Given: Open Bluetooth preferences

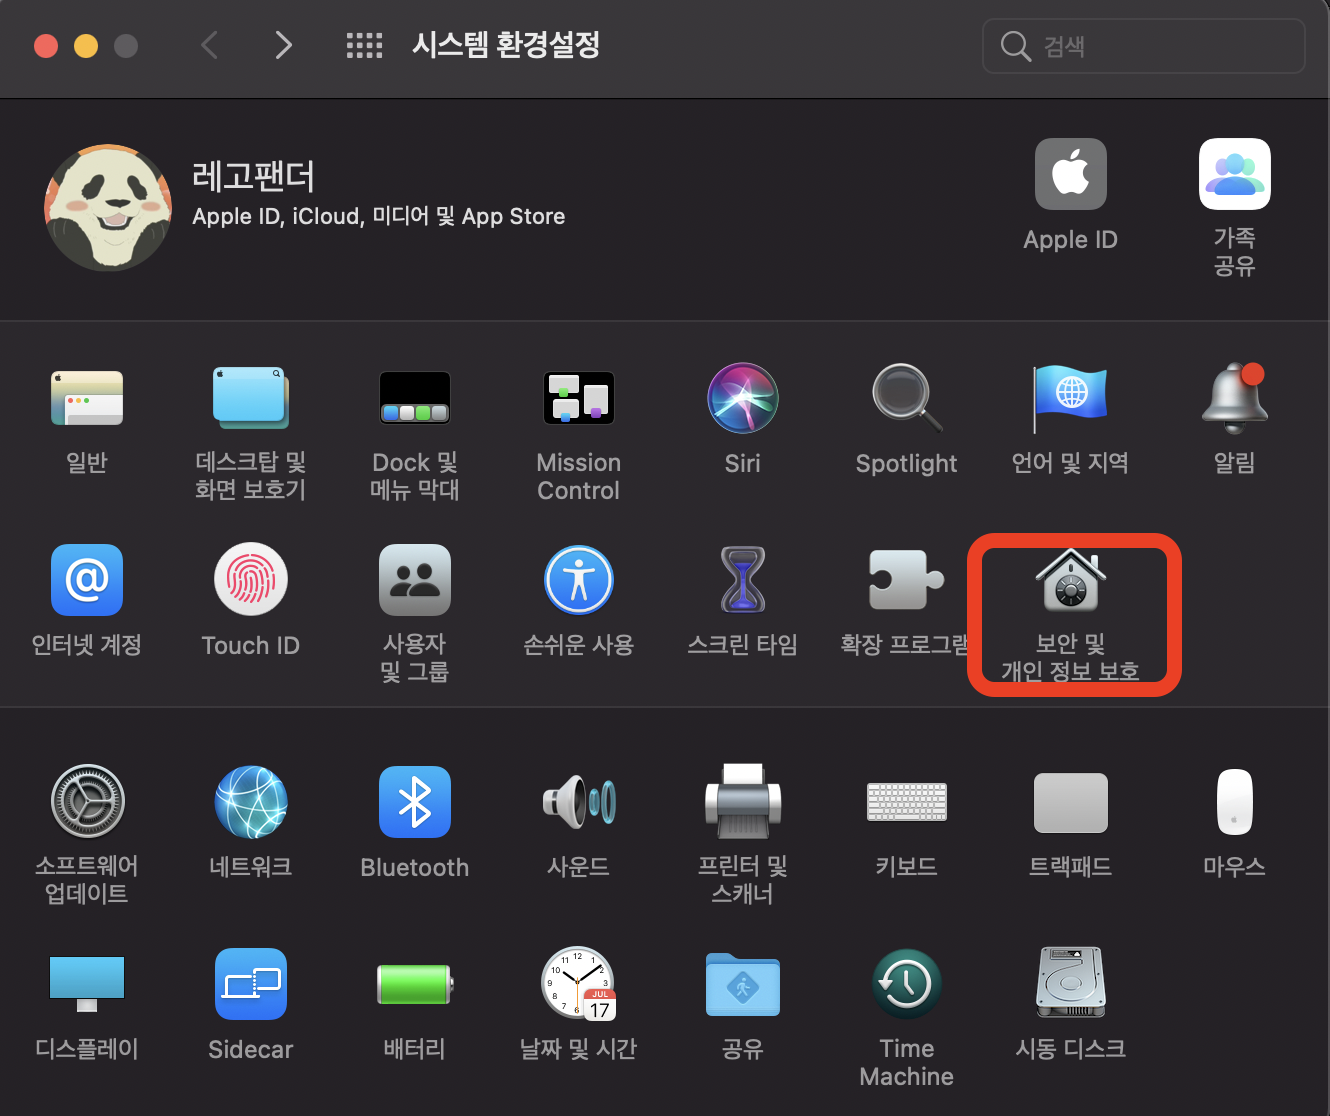Looking at the screenshot, I should [415, 802].
